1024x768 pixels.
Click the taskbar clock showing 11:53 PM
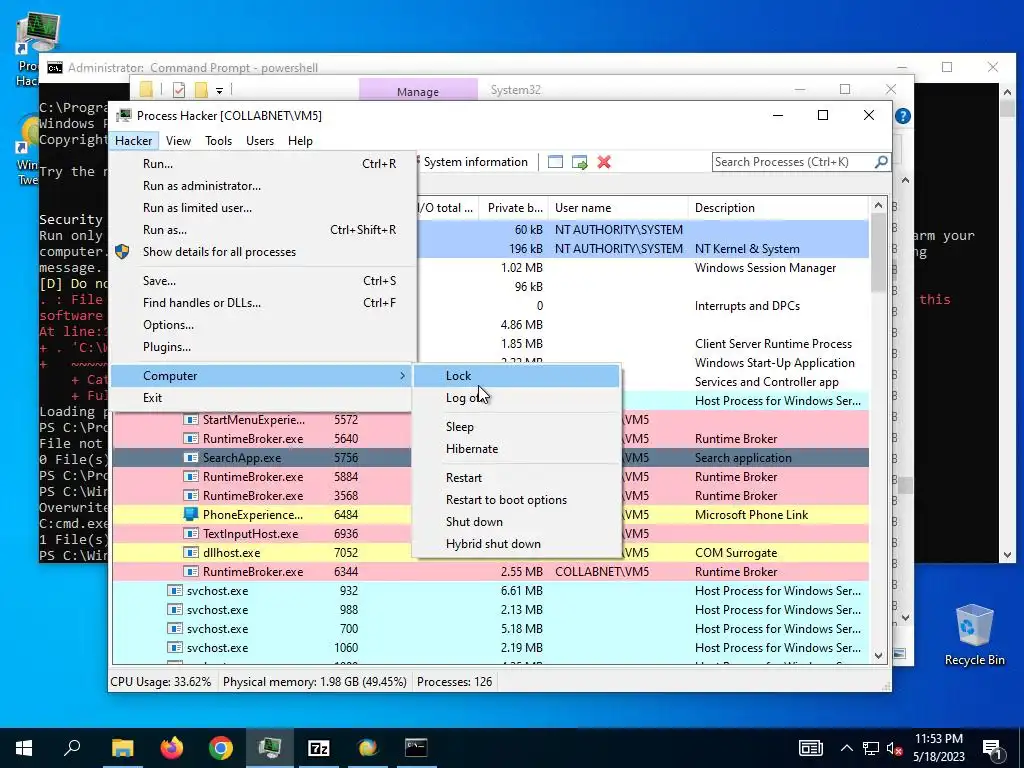point(939,748)
